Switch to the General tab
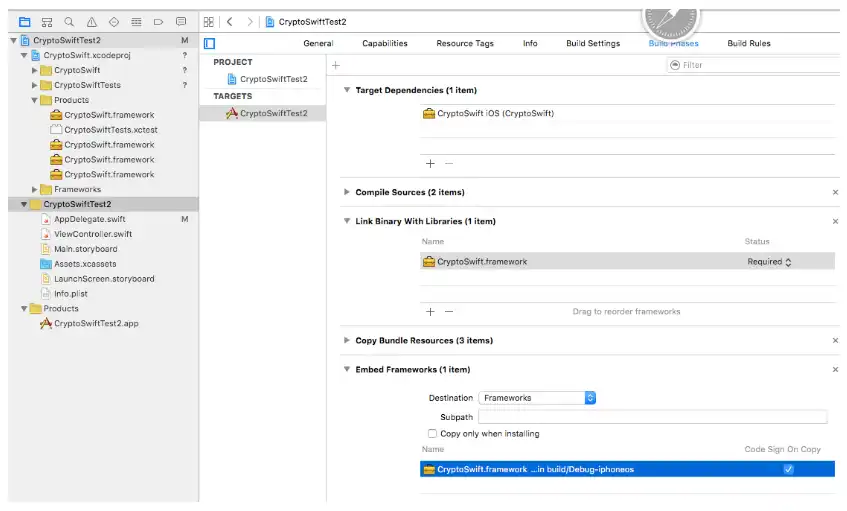 (x=318, y=43)
